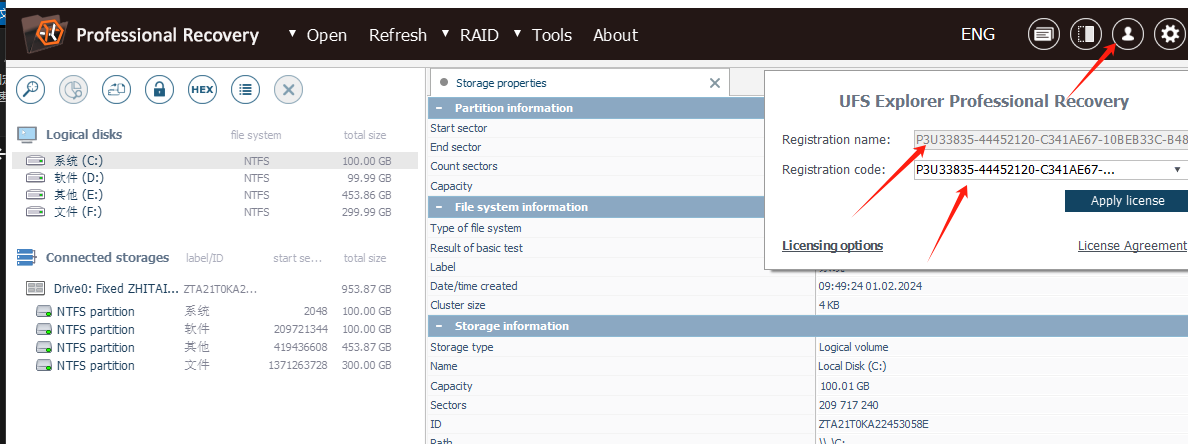Click the padlock decryption icon
This screenshot has height=444, width=1188.
click(159, 90)
